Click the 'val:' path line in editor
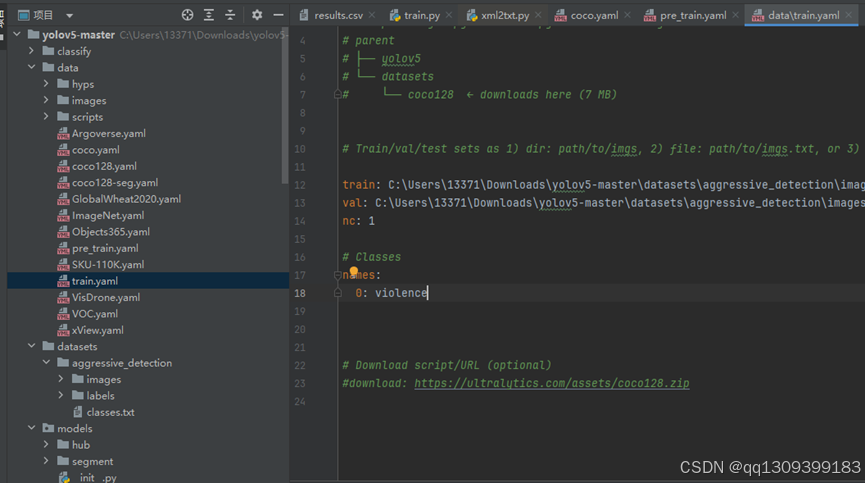The height and width of the screenshot is (483, 865). coord(604,203)
